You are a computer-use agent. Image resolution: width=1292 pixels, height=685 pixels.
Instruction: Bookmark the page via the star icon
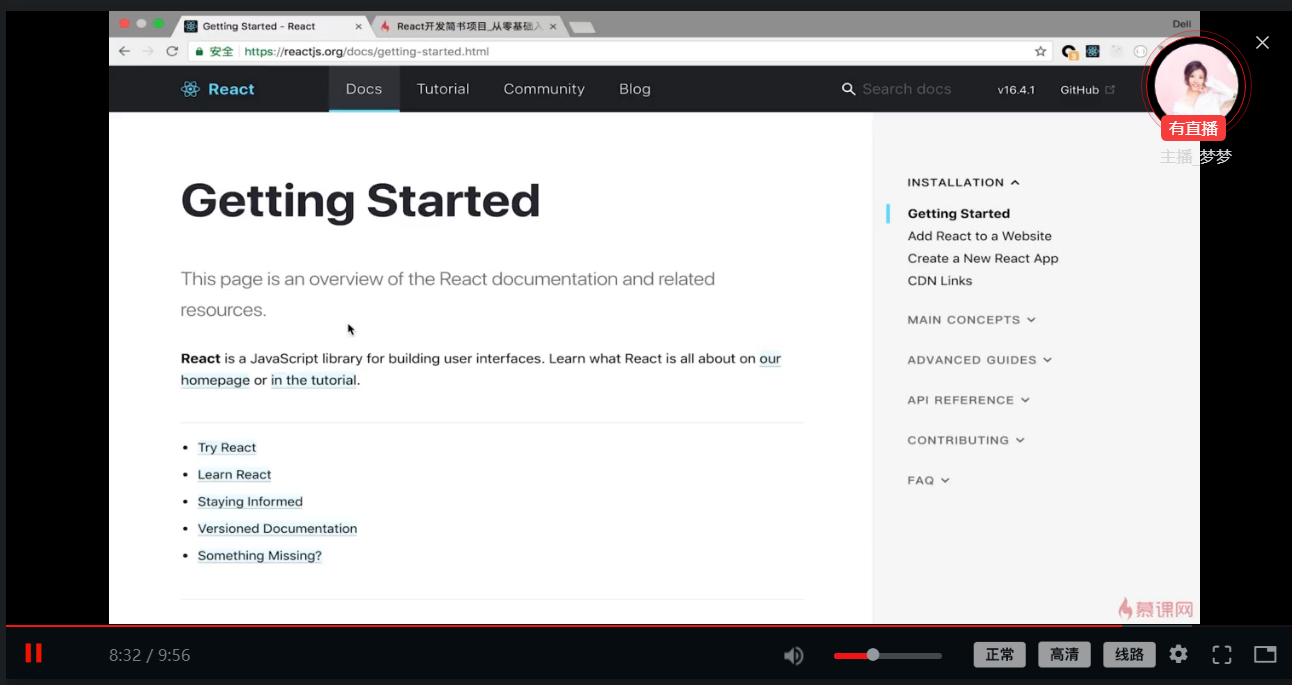(1040, 50)
